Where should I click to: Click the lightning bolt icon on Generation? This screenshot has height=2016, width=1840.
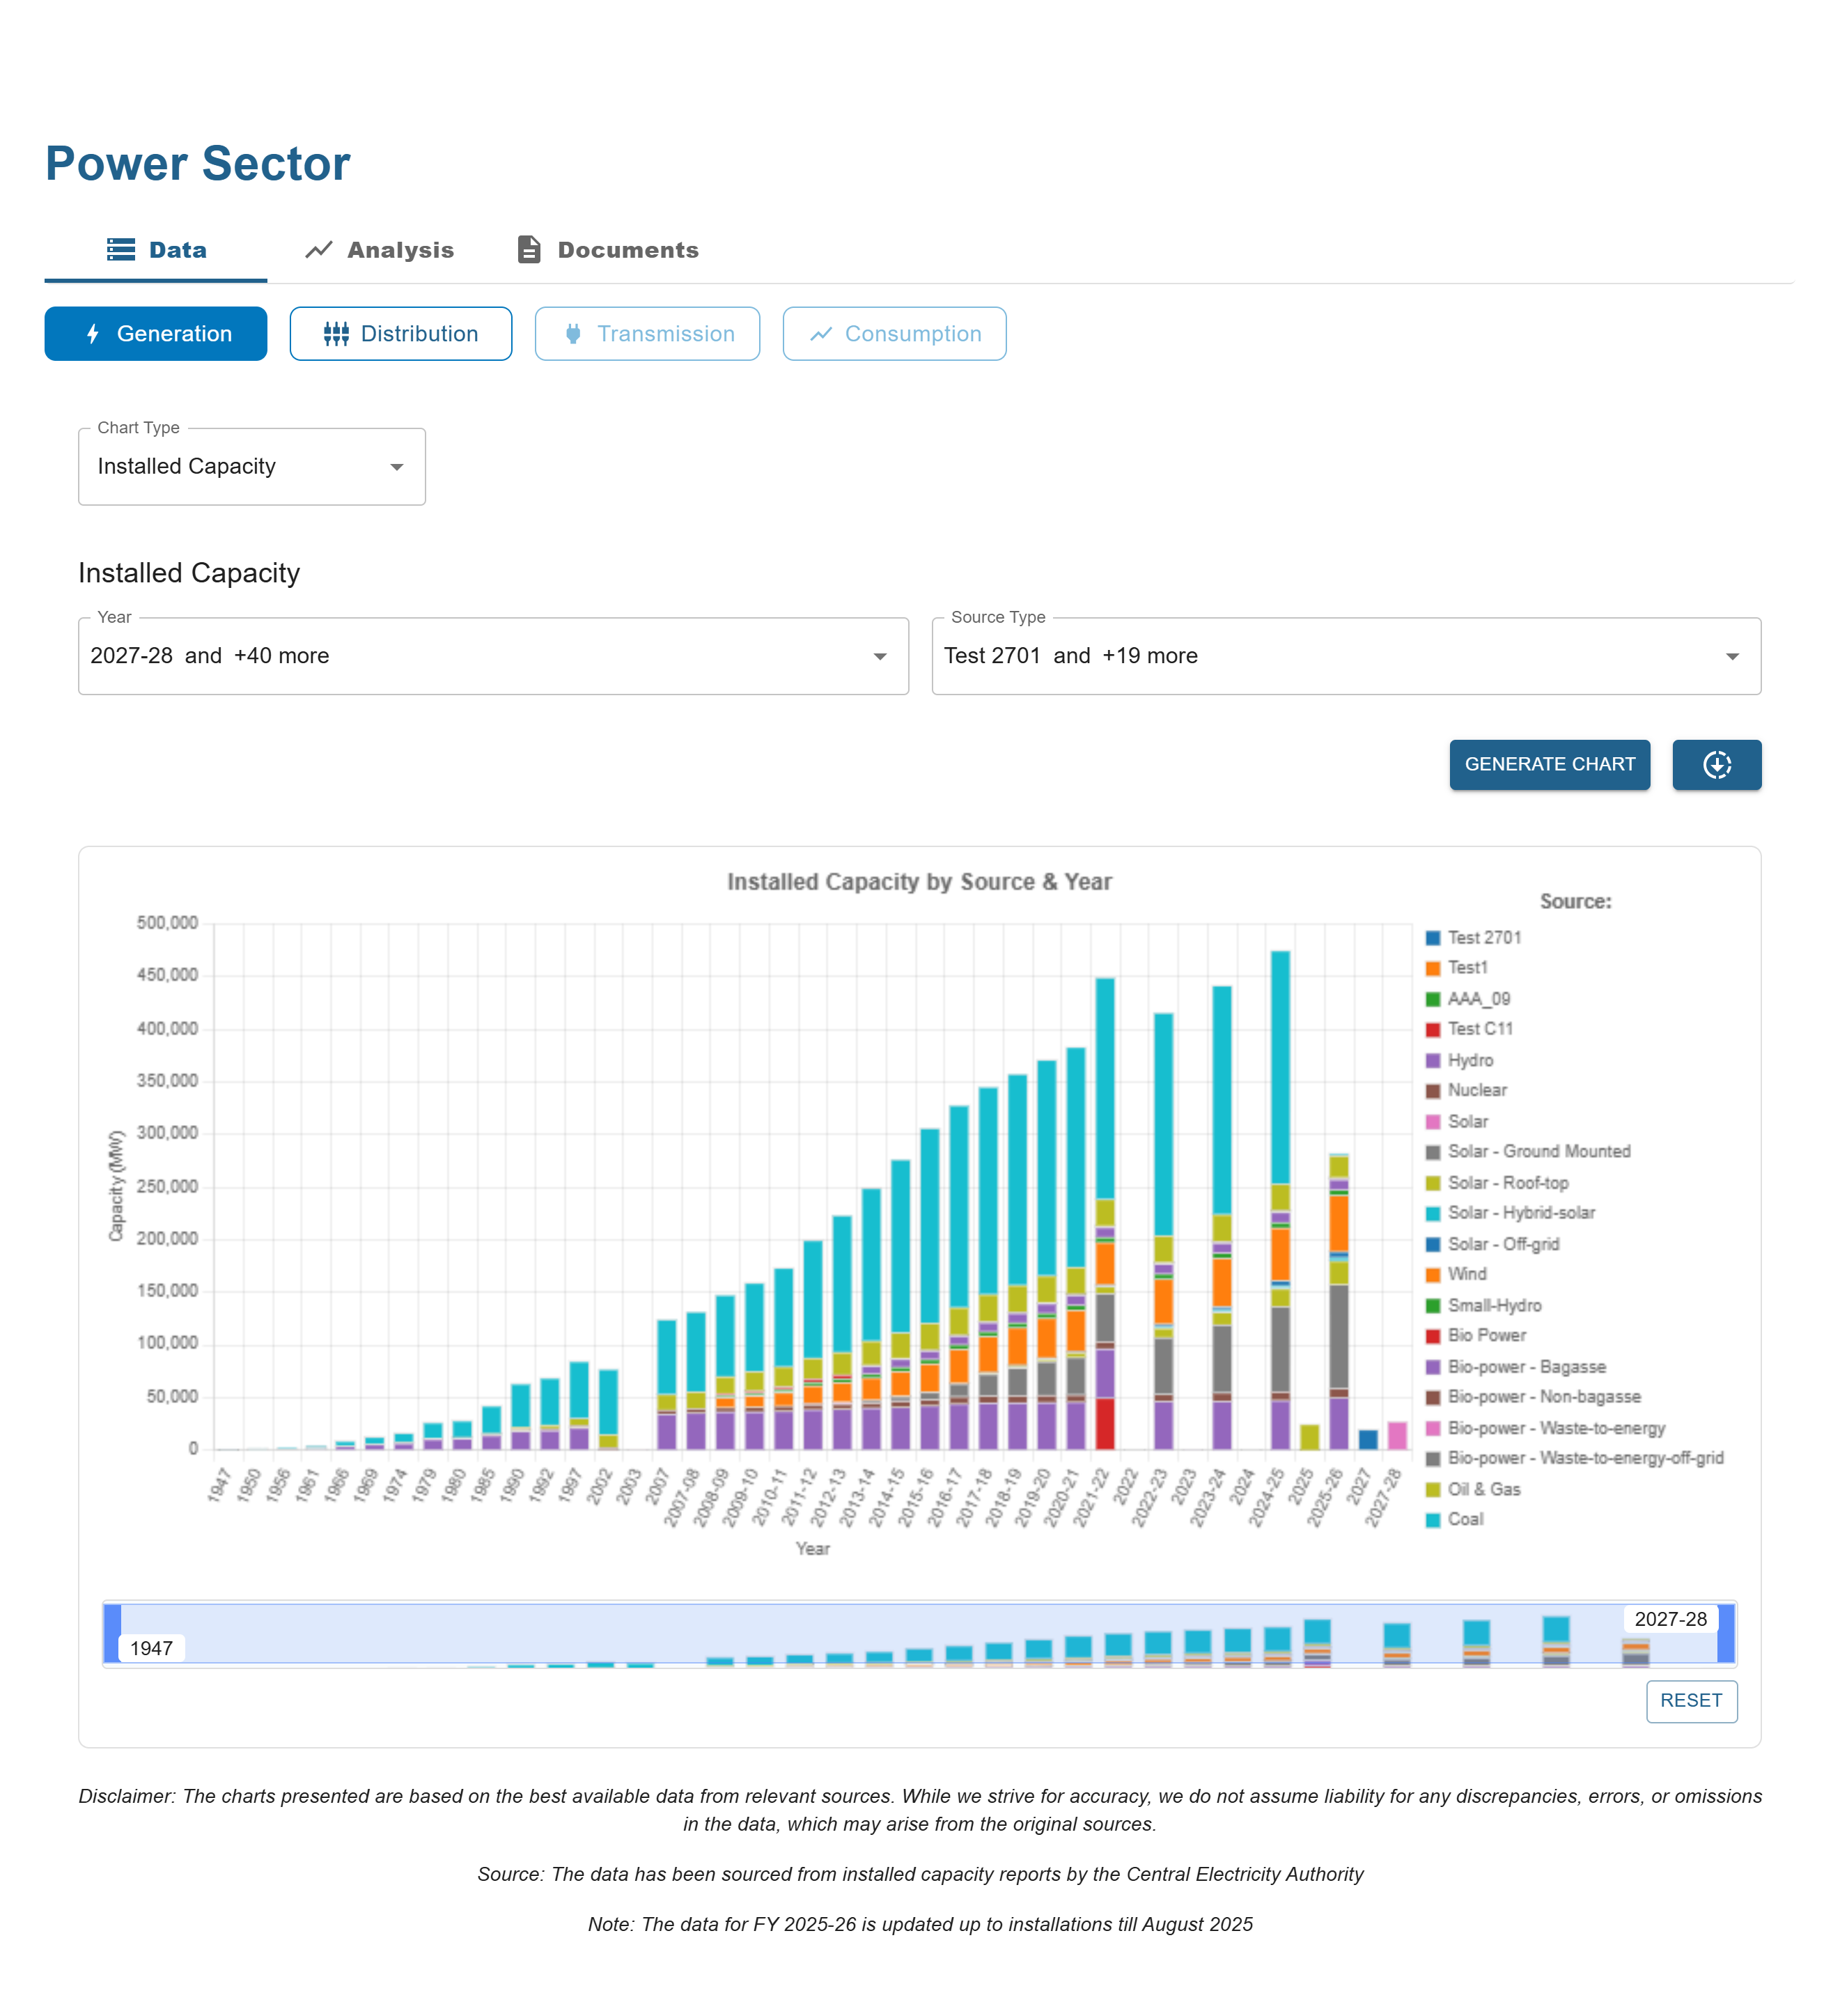(93, 334)
